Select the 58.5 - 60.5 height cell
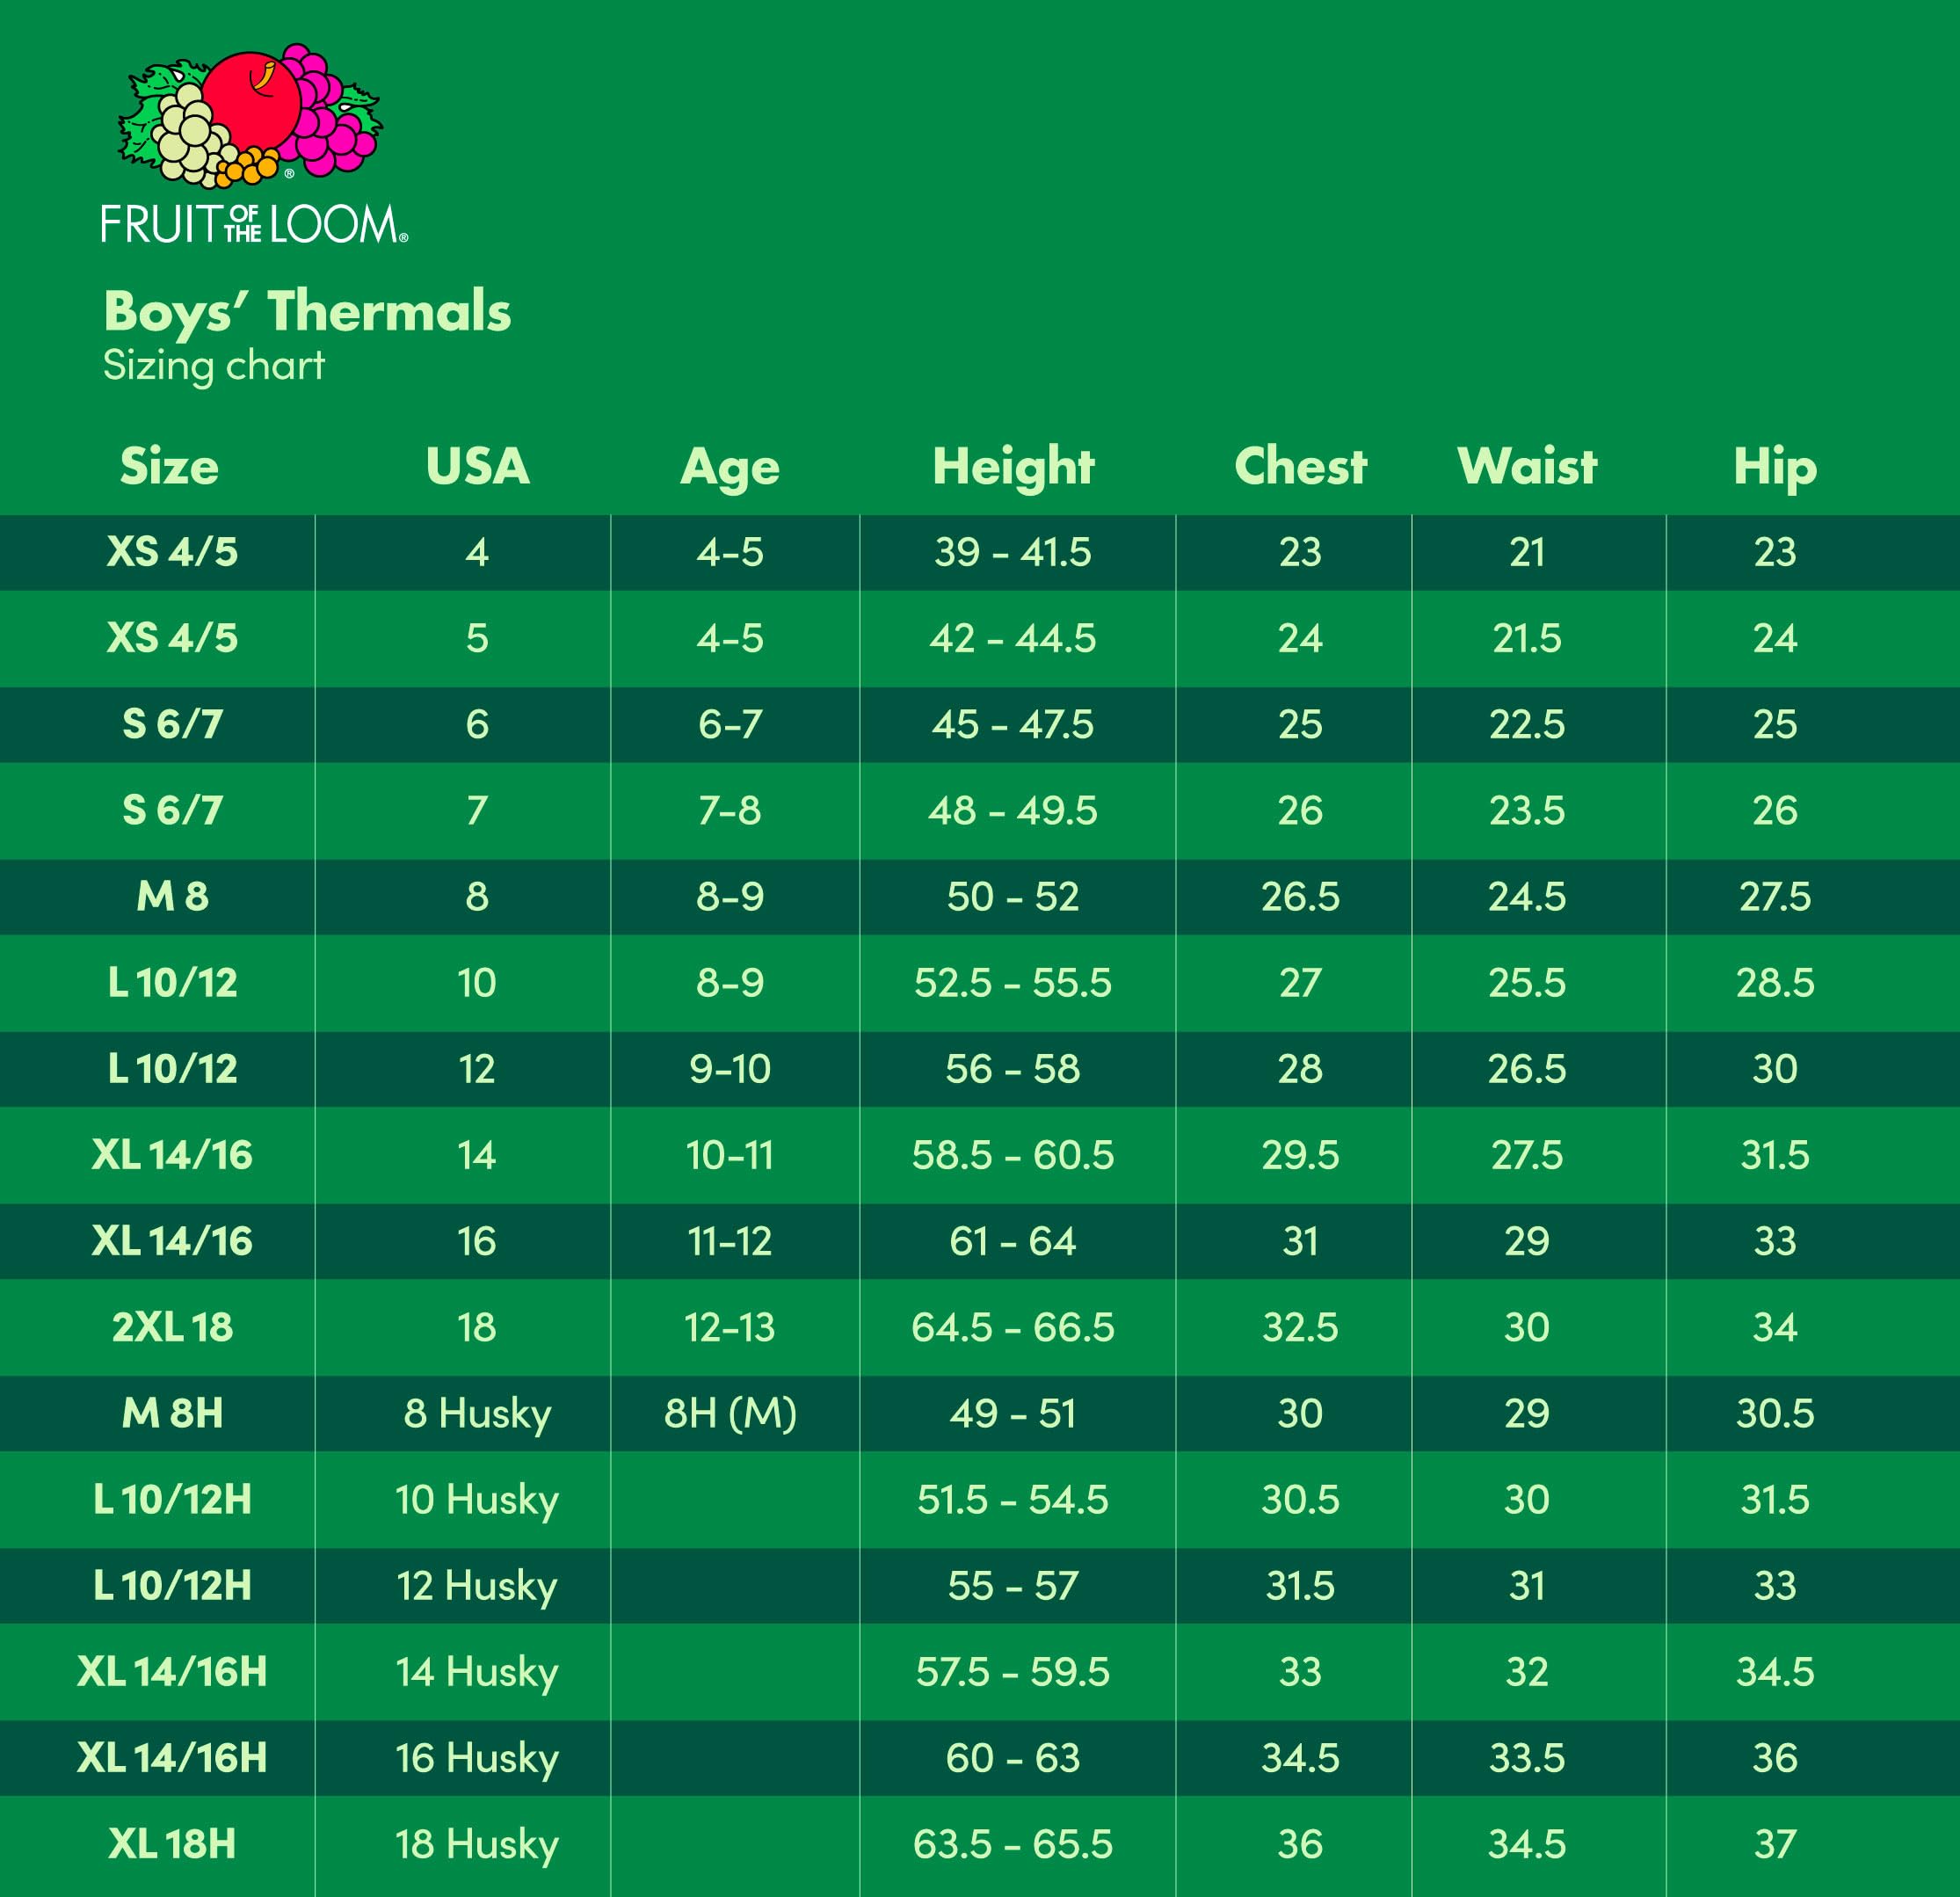The height and width of the screenshot is (1897, 1960). pyautogui.click(x=1013, y=1155)
